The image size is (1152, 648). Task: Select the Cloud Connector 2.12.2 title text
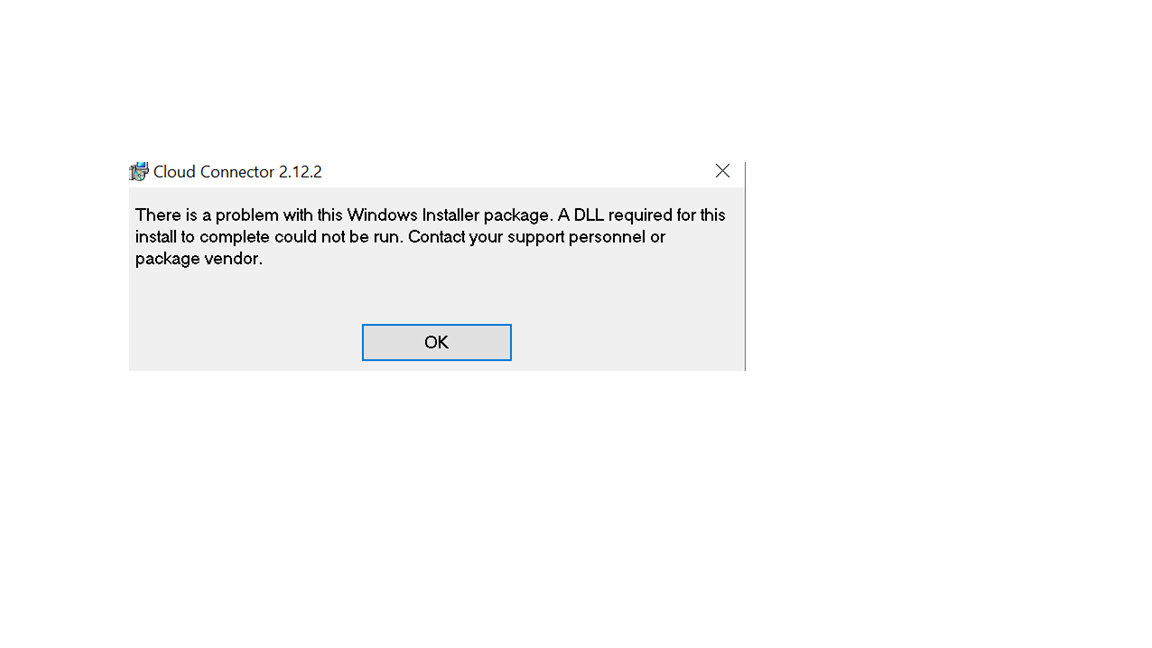tap(237, 171)
